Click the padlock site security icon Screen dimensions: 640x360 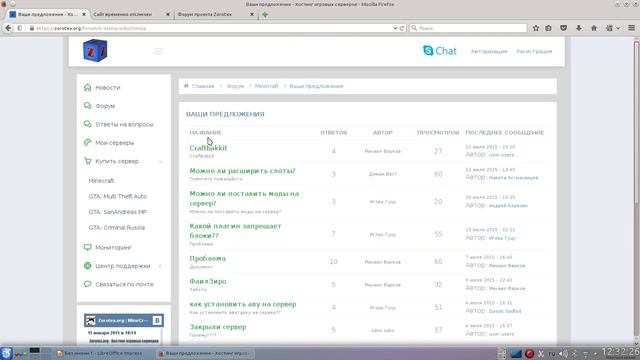point(32,28)
